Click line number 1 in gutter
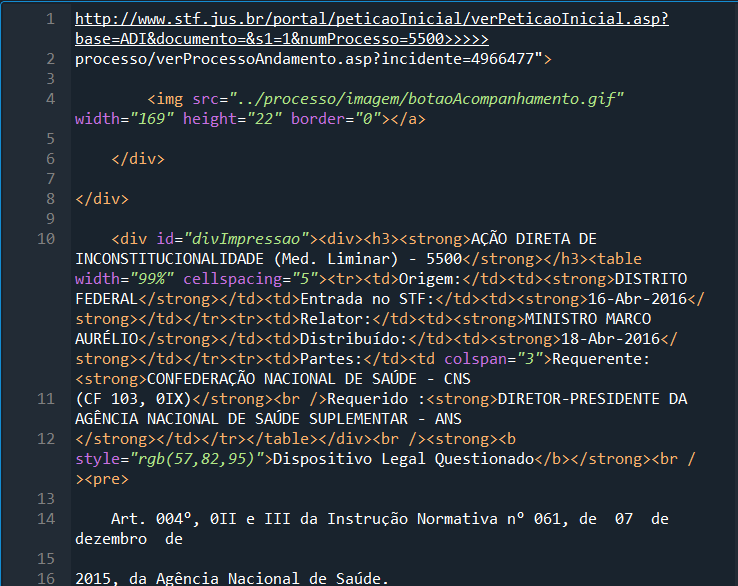 click(x=50, y=19)
